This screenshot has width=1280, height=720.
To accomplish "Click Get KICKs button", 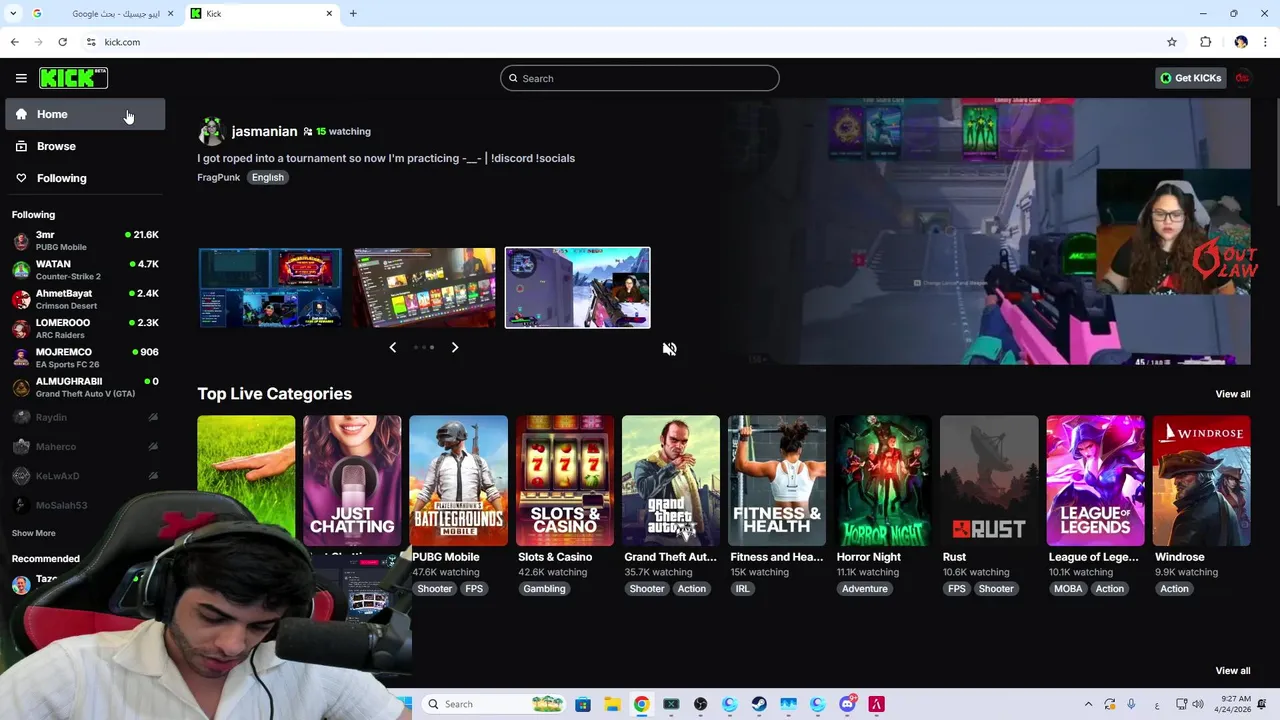I will [x=1190, y=78].
